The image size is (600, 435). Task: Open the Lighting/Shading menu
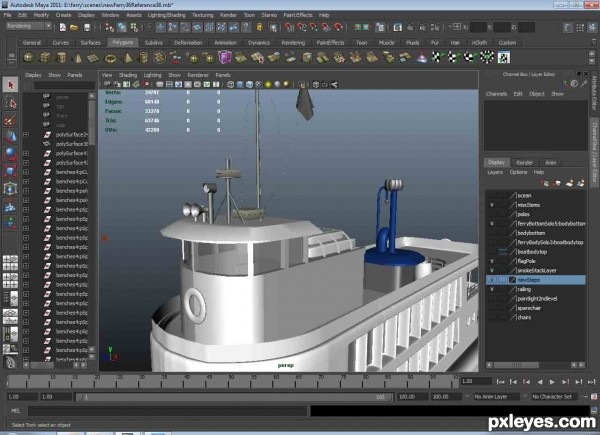[166, 15]
